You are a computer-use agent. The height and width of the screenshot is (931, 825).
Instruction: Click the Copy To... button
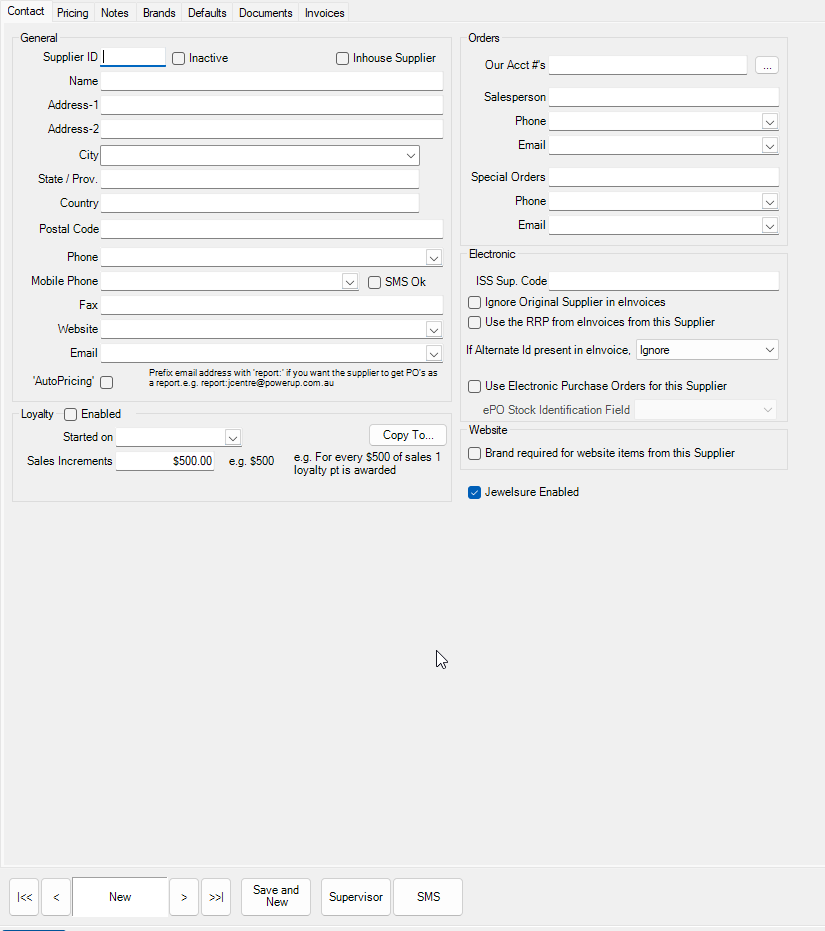coord(408,435)
